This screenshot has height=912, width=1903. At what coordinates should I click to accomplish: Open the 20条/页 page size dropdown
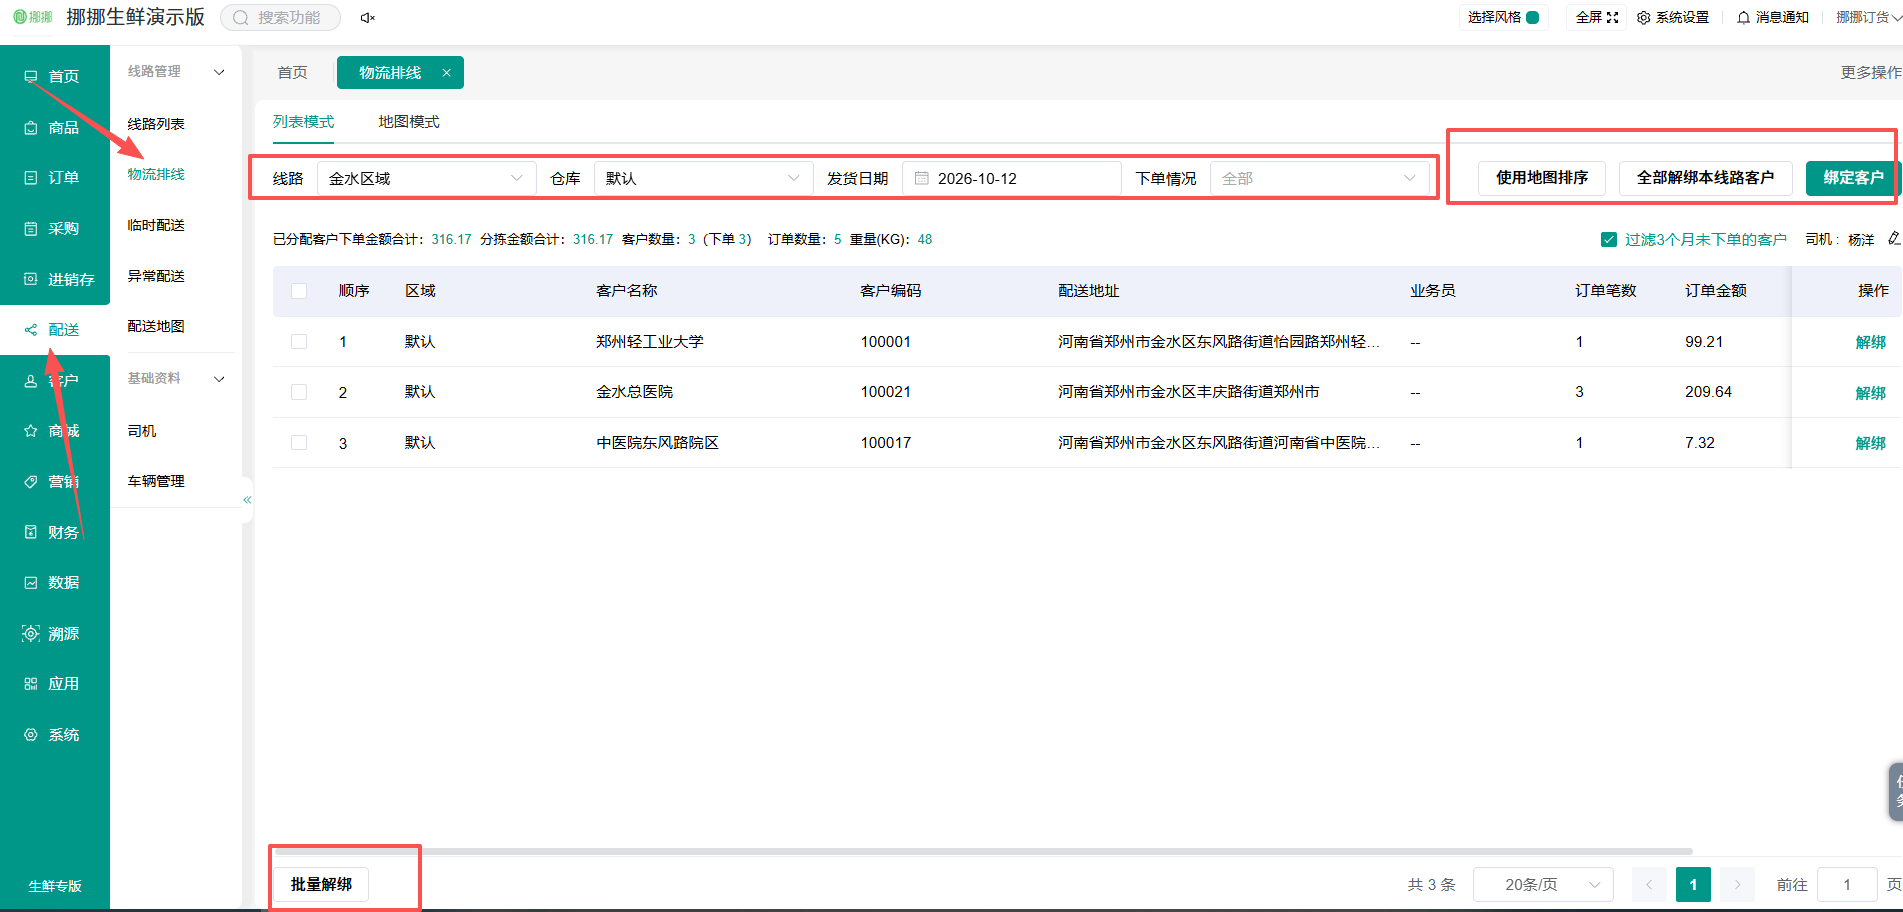pyautogui.click(x=1544, y=884)
